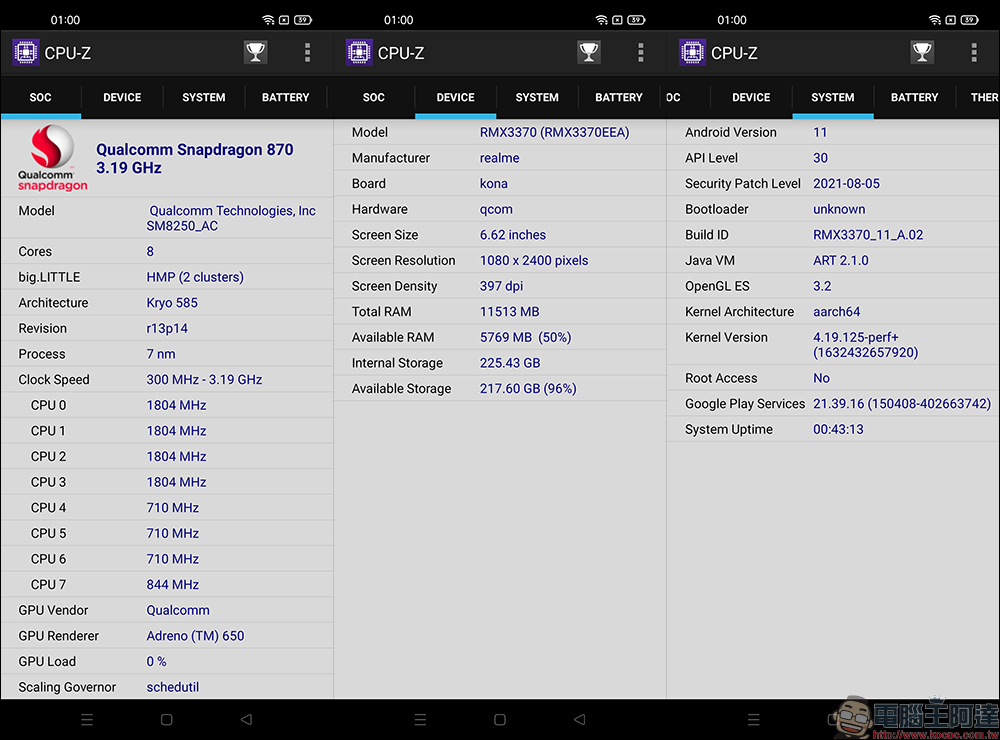Select the SYSTEM tab in the right screen
This screenshot has width=1000, height=740.
(833, 97)
